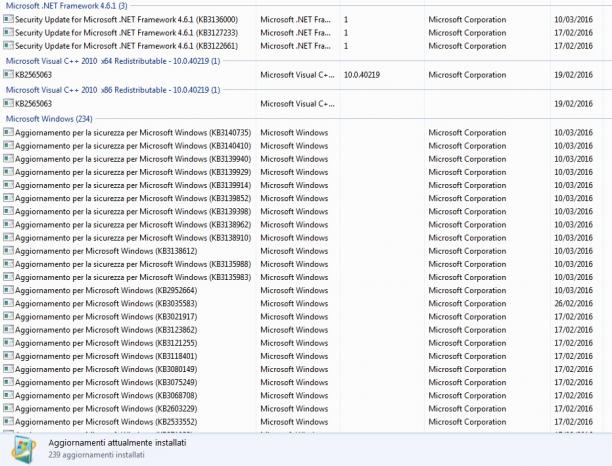Click icon next to KB3035583
Screen dimensions: 612x466
click(x=8, y=303)
